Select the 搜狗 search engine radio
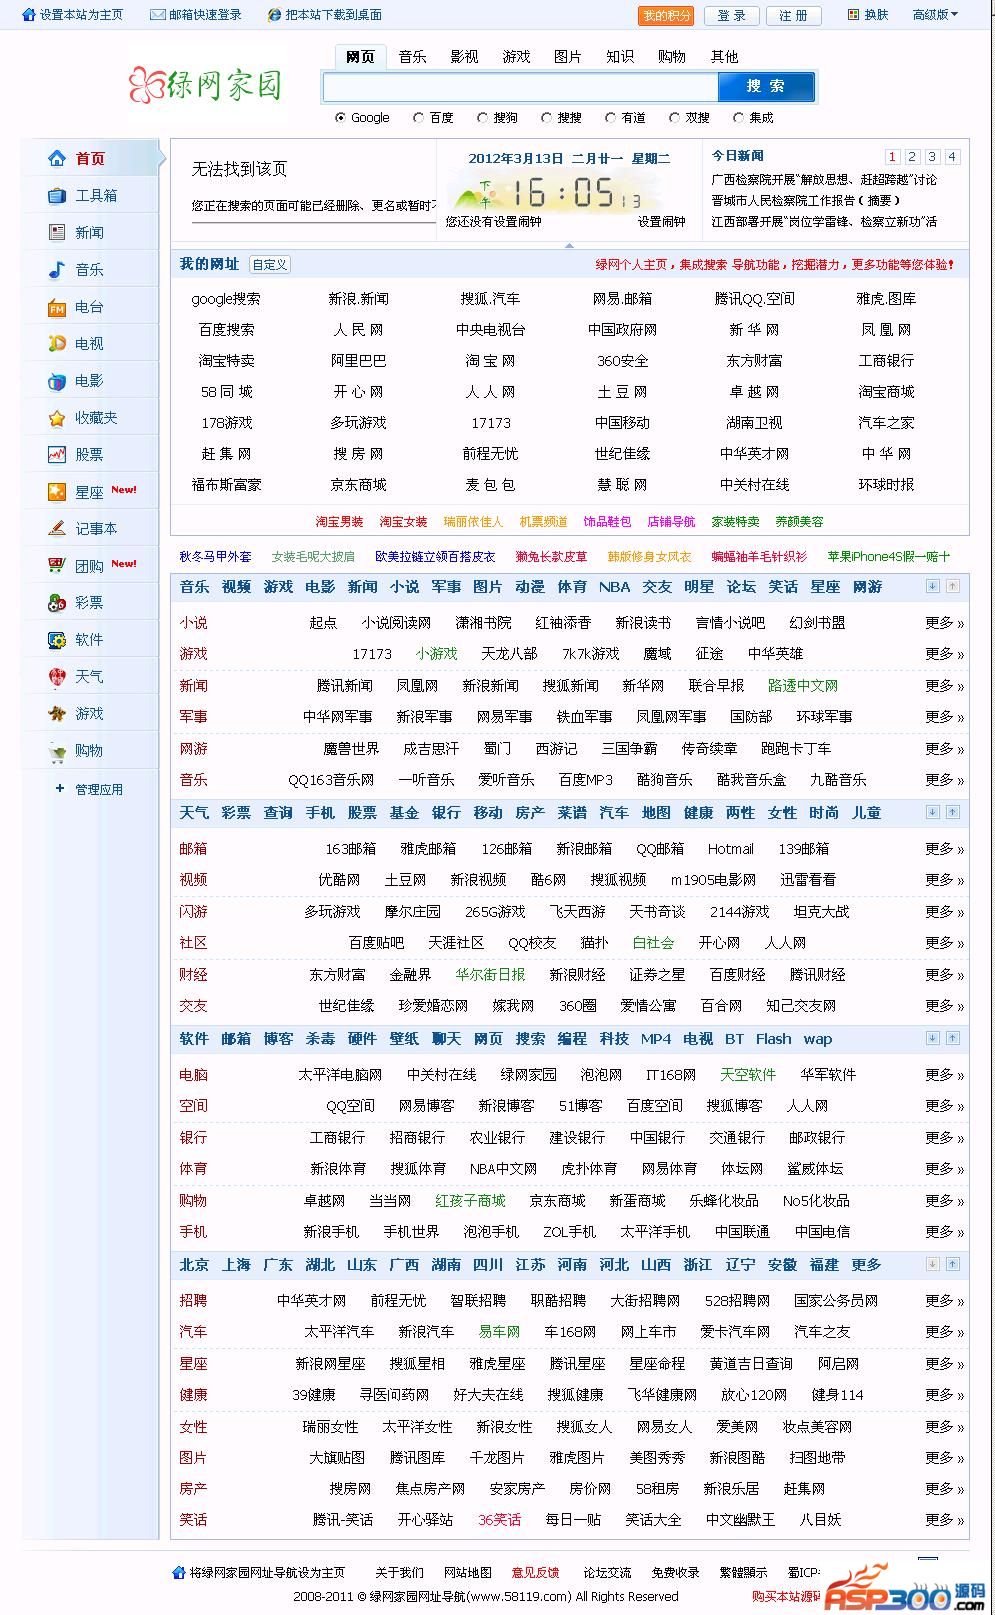The image size is (995, 1615). 483,117
